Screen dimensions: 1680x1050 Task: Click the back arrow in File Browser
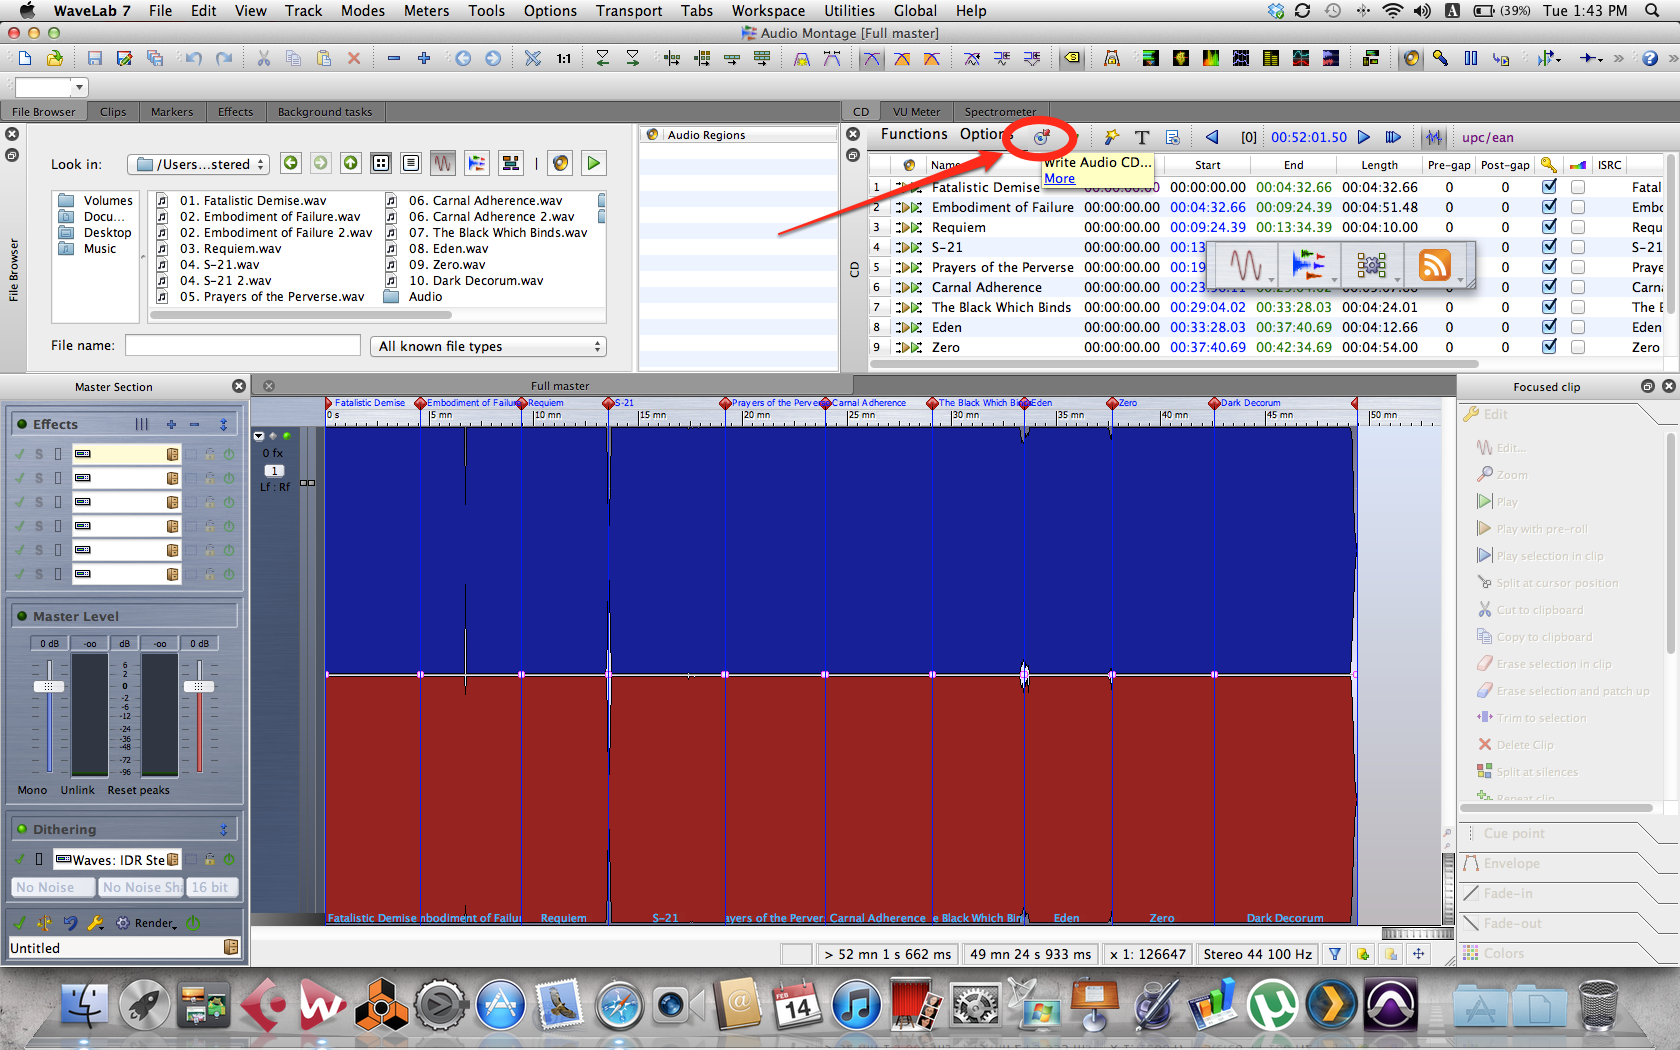point(290,163)
